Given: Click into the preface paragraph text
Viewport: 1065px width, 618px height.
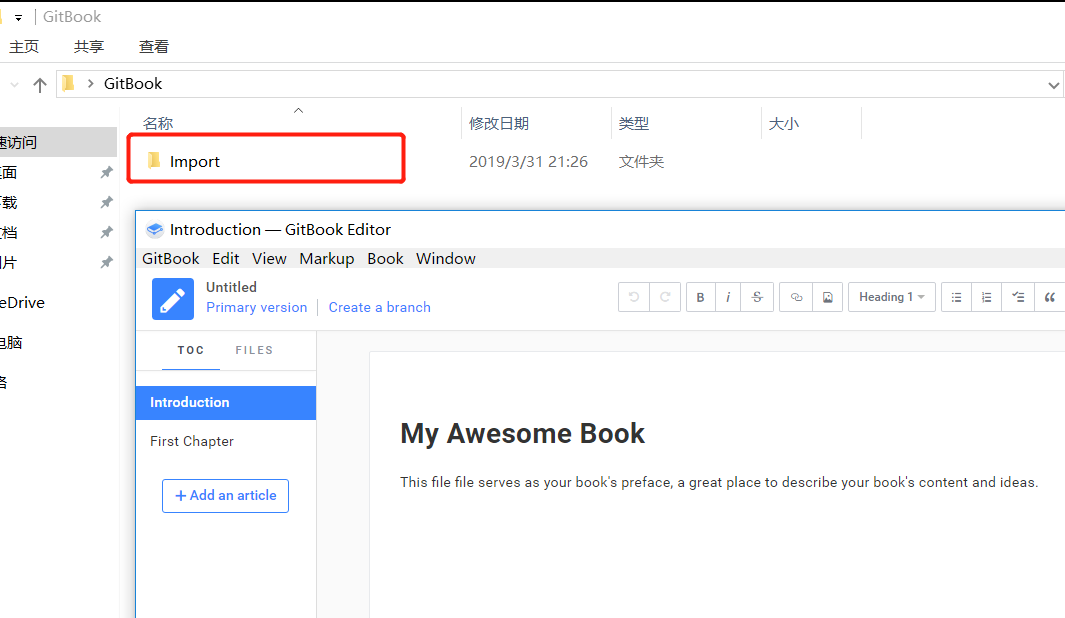Looking at the screenshot, I should click(x=719, y=483).
